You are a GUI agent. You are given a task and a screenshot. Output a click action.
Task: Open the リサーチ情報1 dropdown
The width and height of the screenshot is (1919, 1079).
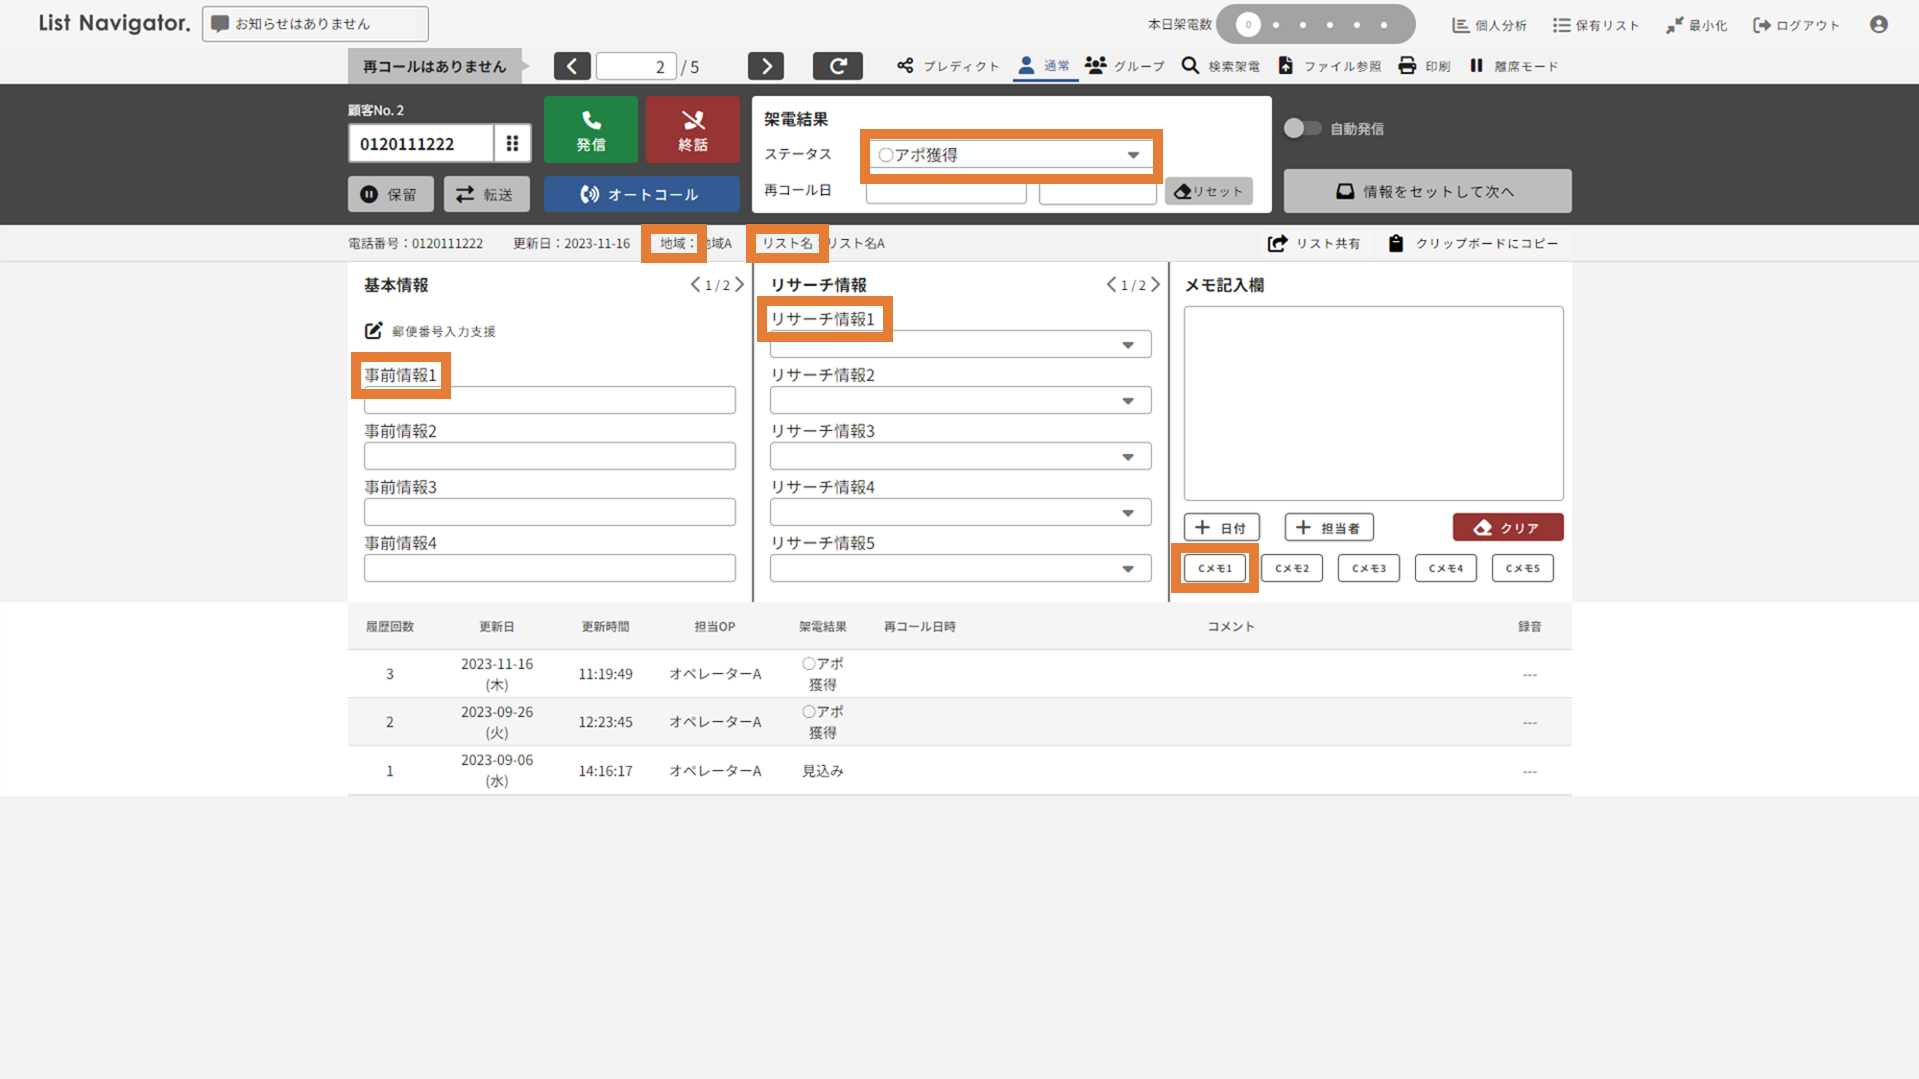click(x=959, y=345)
